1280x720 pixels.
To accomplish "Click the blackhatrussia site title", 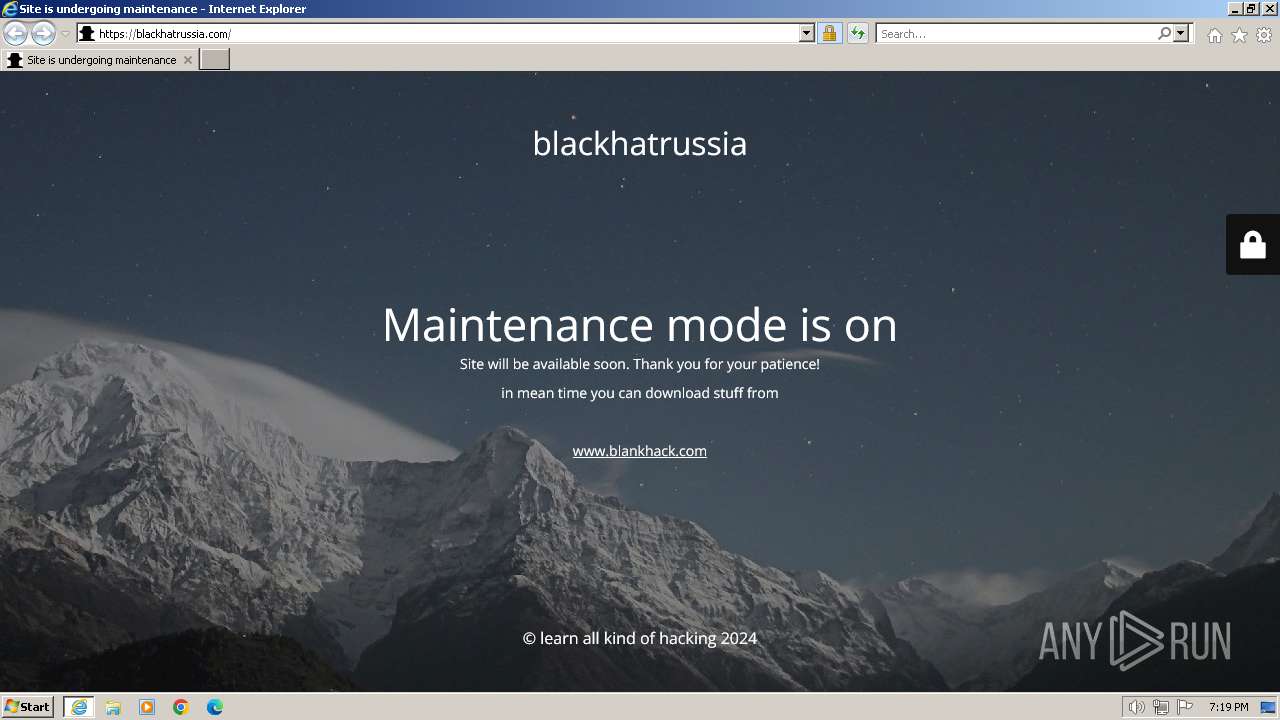I will [640, 143].
